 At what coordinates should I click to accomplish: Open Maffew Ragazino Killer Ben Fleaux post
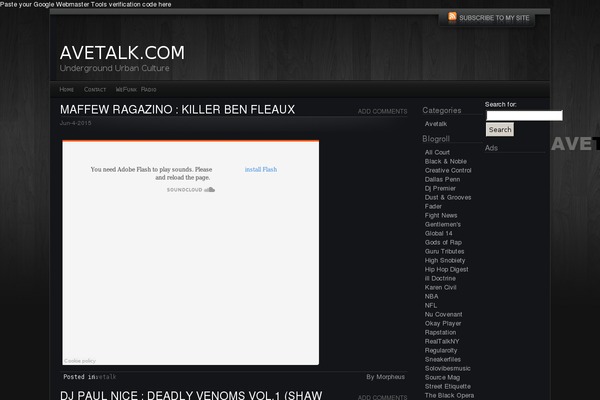point(178,109)
